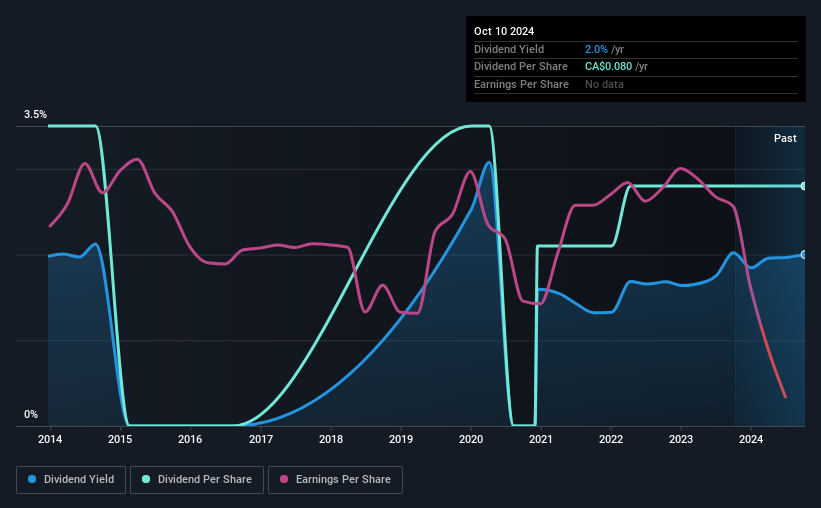Click the tooltip Earnings Per Share row label
Viewport: 821px width, 508px height.
521,84
